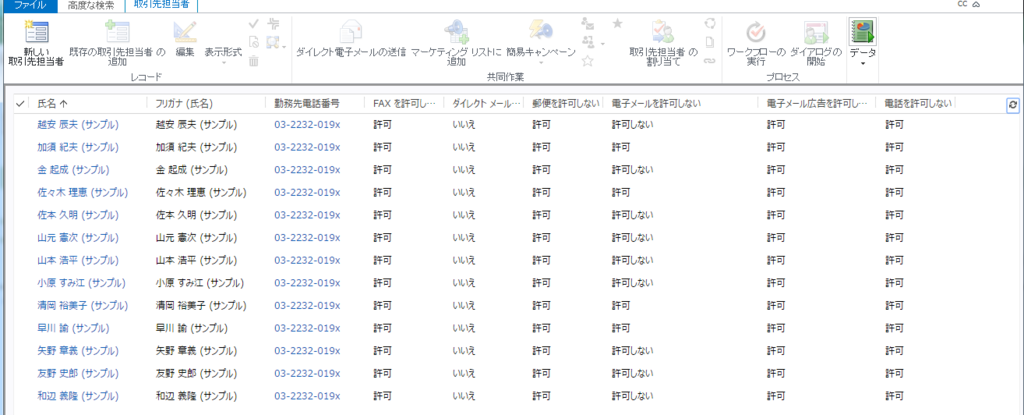The width and height of the screenshot is (1024, 415).
Task: Open the ファイル tab
Action: click(x=29, y=5)
